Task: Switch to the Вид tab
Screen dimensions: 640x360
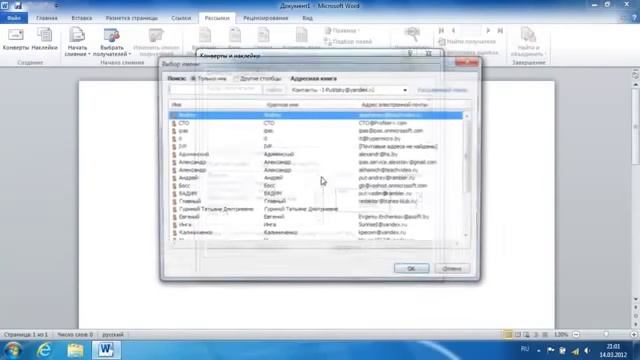Action: tap(307, 18)
